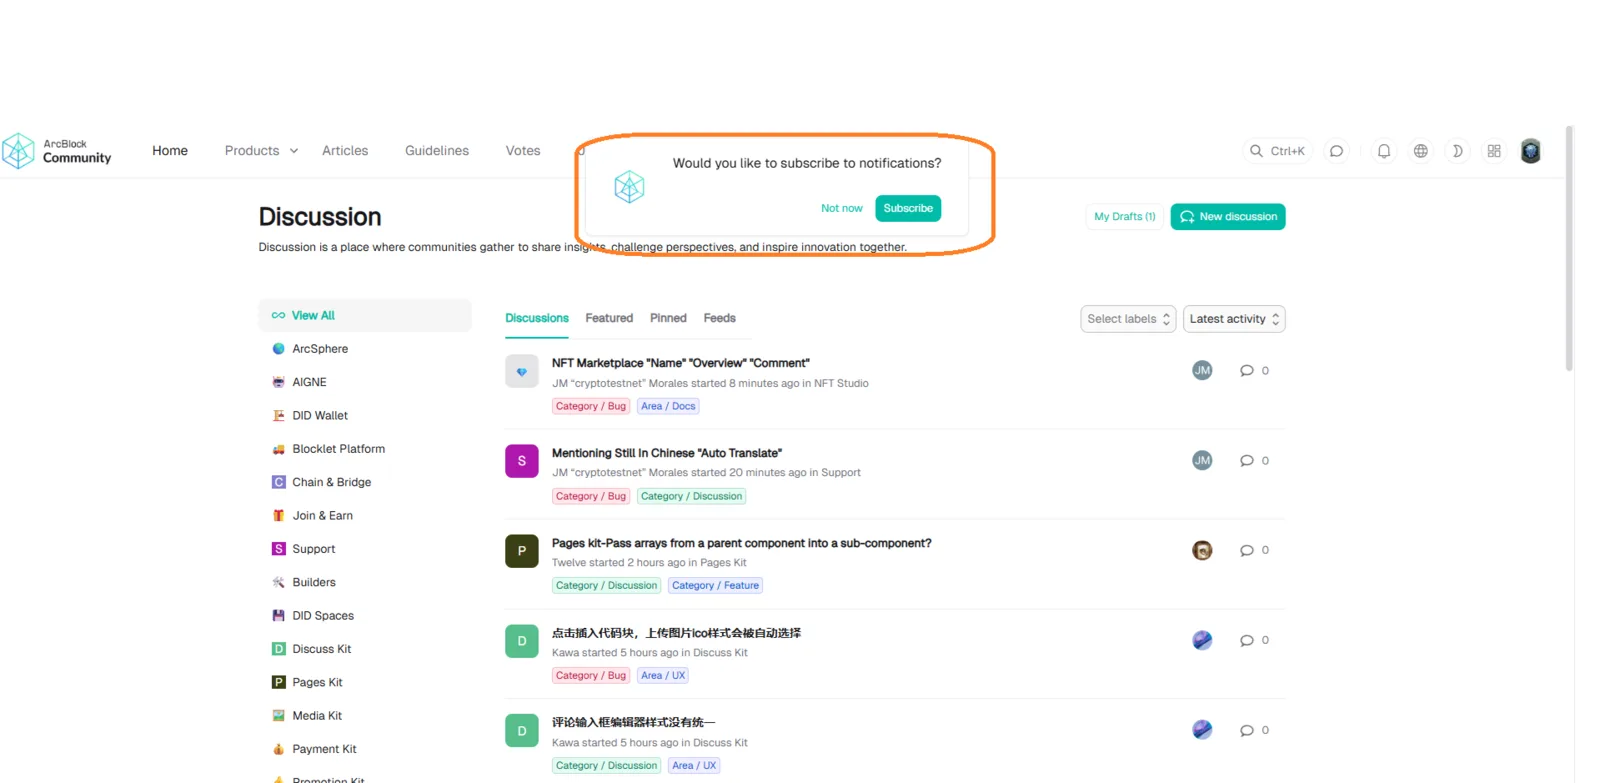Viewport: 1600px width, 783px height.
Task: Click Category / Discussion tag on Mentioning post
Action: pos(692,496)
